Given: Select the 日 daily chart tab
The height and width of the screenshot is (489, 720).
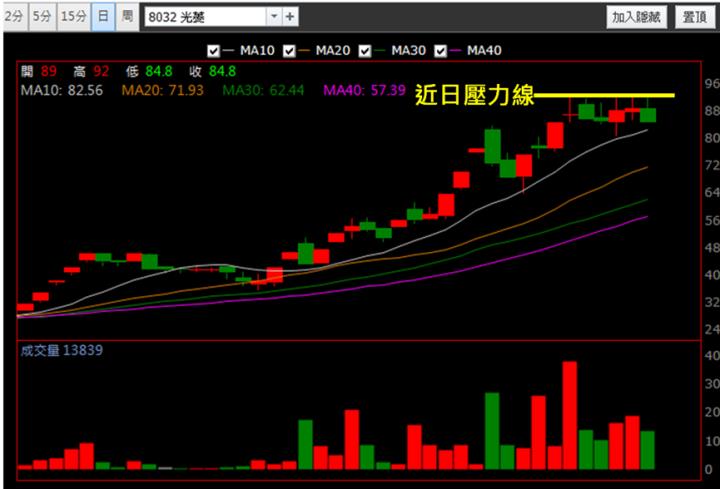Looking at the screenshot, I should click(103, 17).
